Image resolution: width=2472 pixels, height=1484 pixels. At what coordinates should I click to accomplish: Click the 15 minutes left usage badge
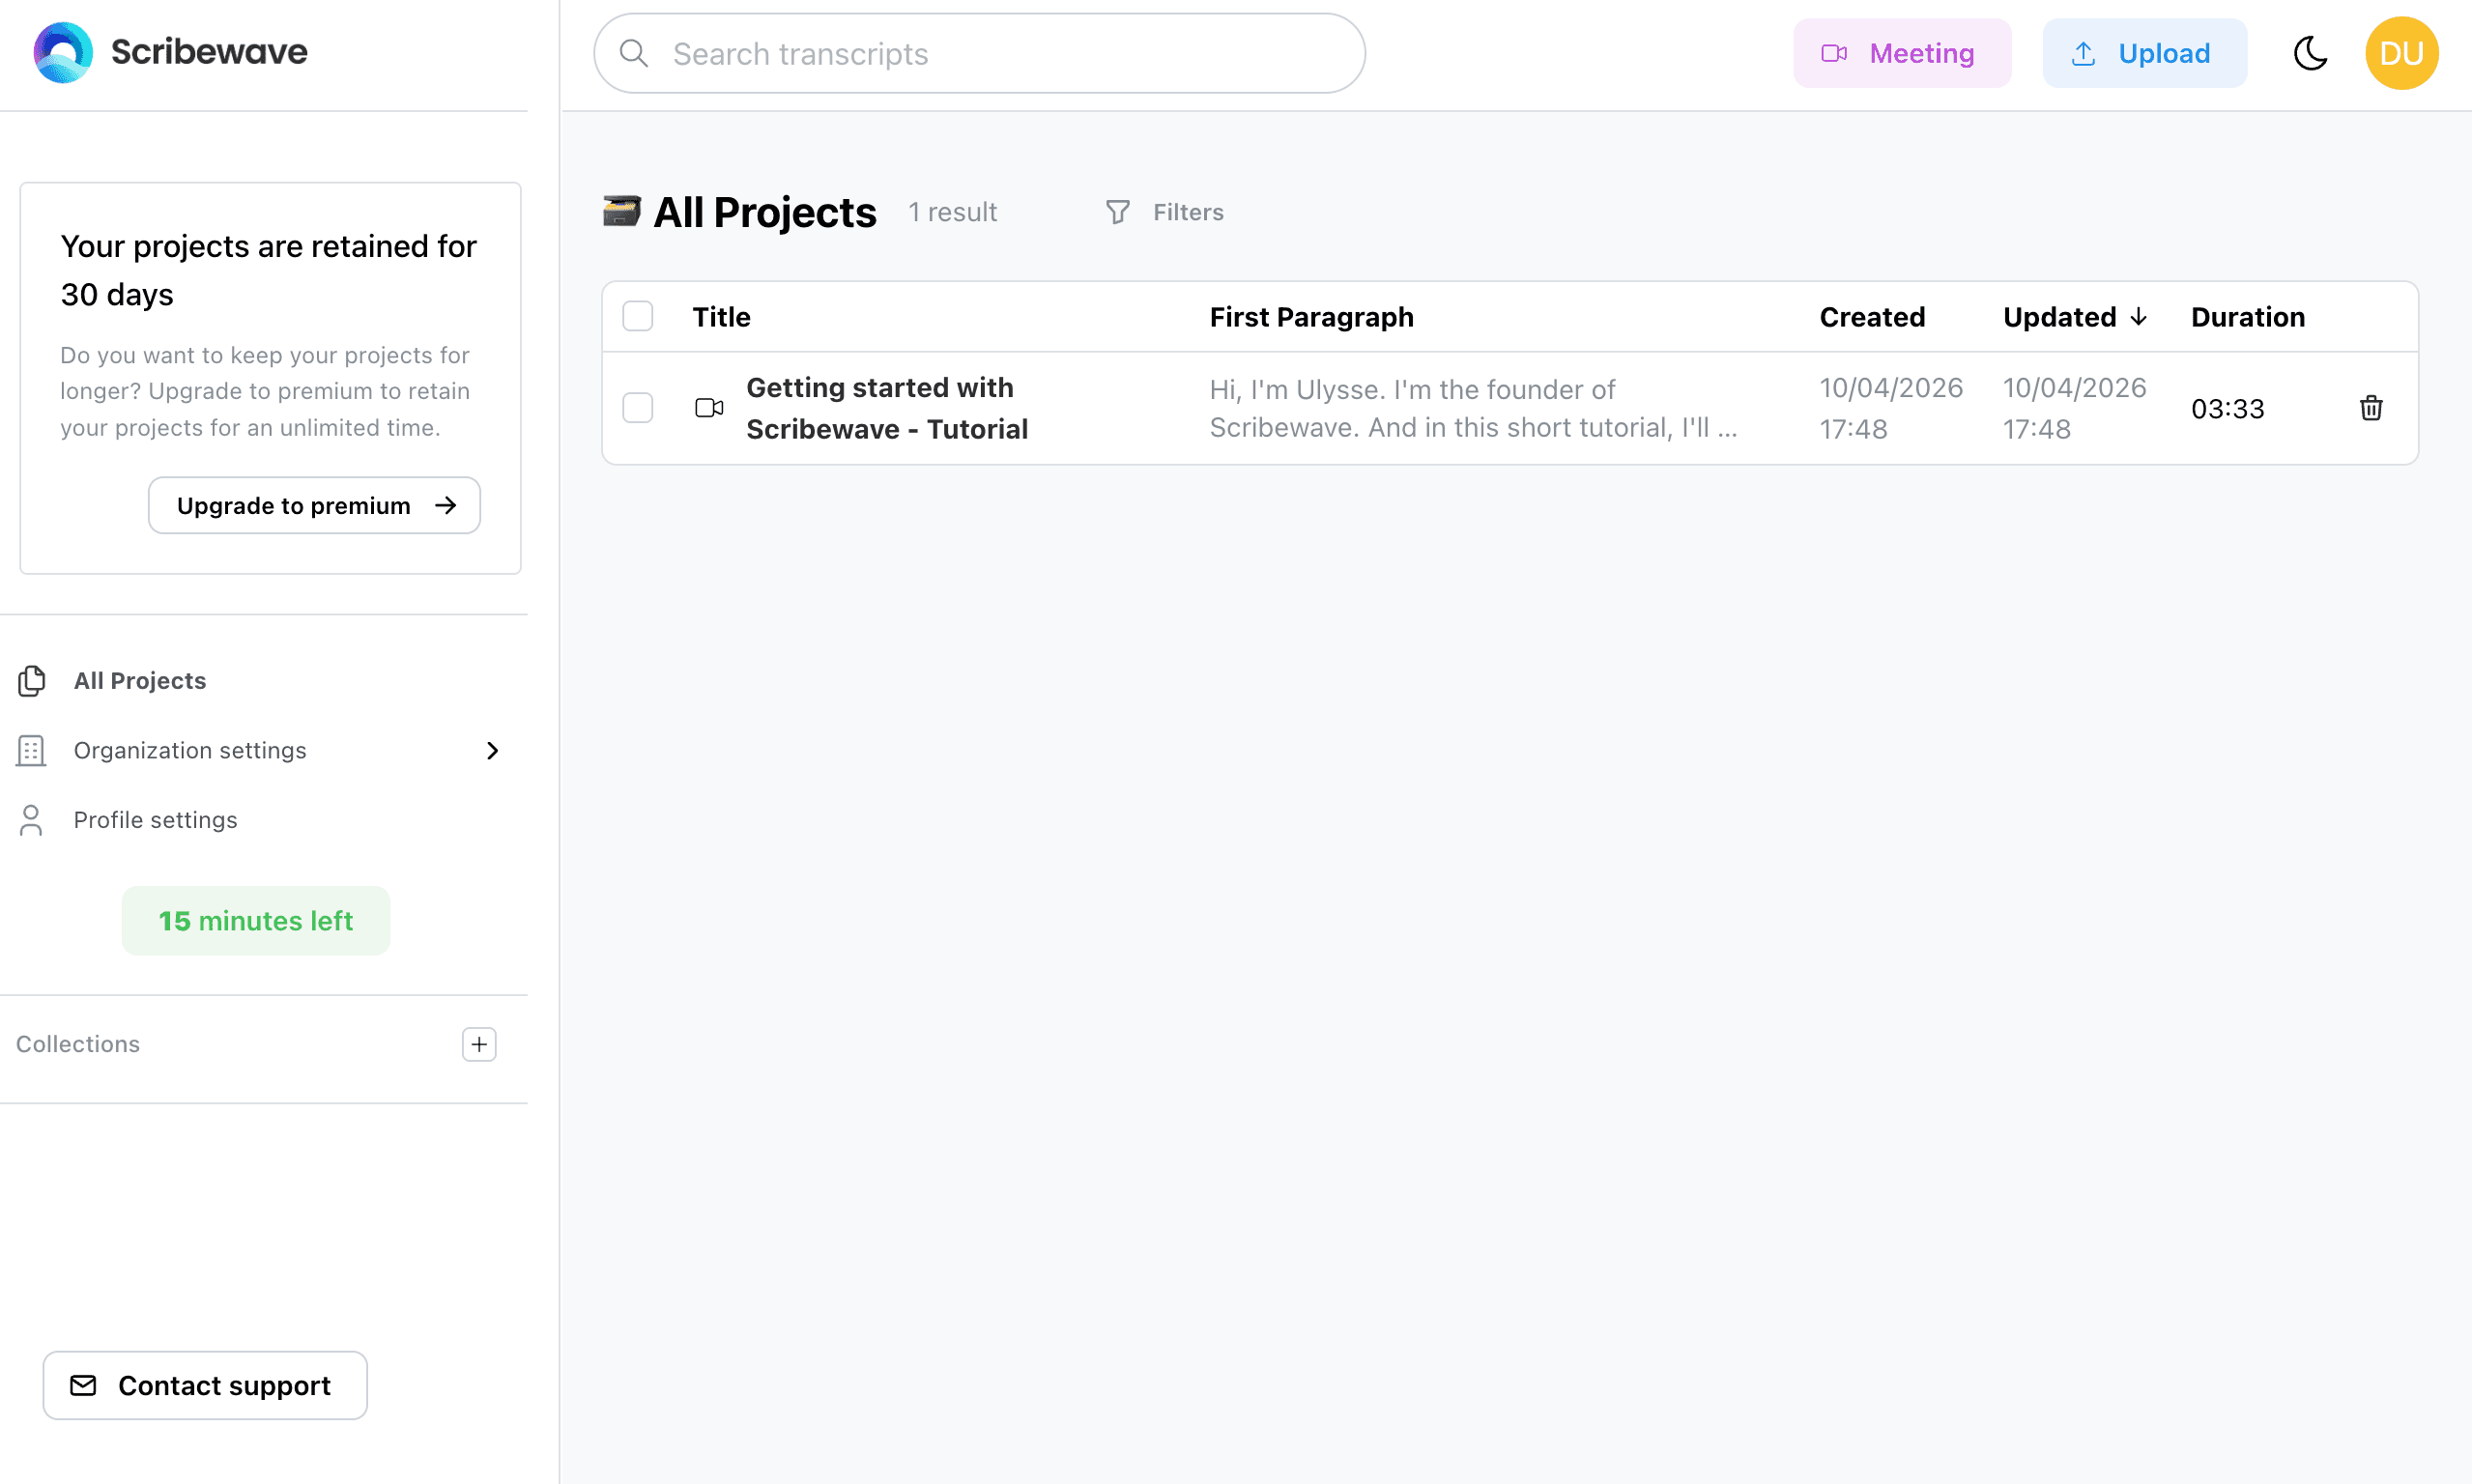click(255, 920)
